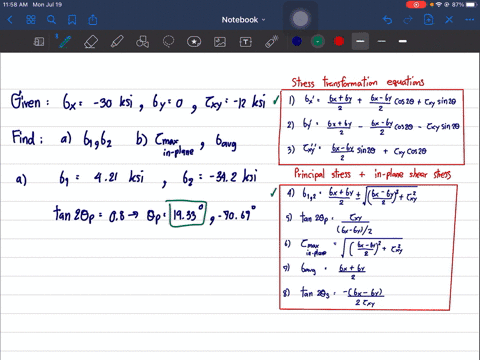Open the more options ellipsis menu
This screenshot has height=360, width=480.
[470, 20]
